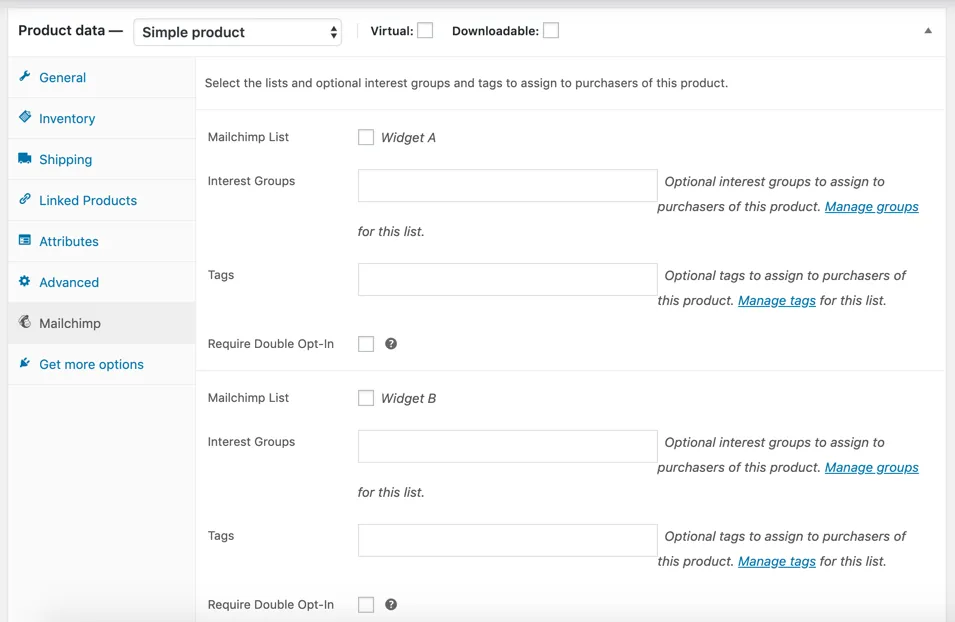Check the Widget B Mailchimp list
The image size is (955, 622).
365,398
